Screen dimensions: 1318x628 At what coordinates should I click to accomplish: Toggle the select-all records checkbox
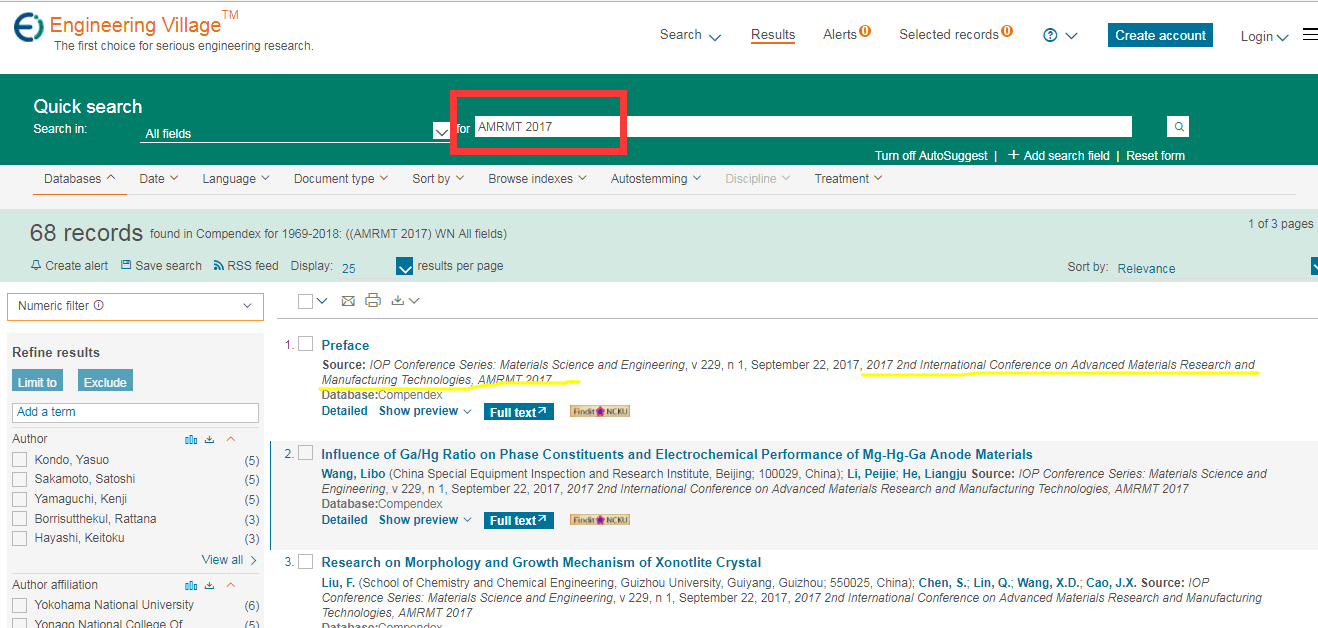(306, 301)
